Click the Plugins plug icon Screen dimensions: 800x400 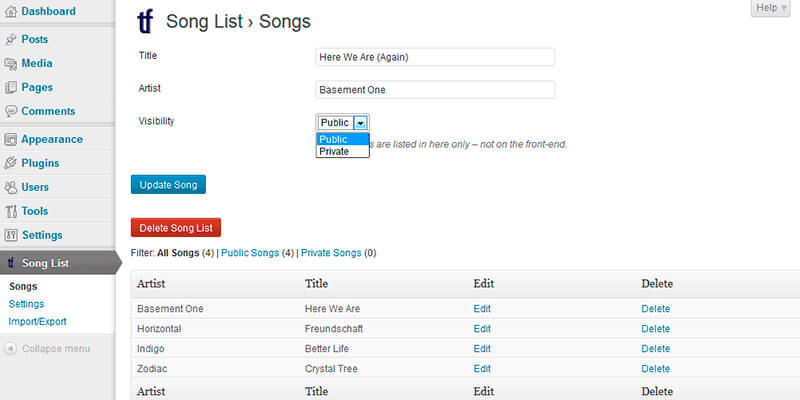click(11, 164)
